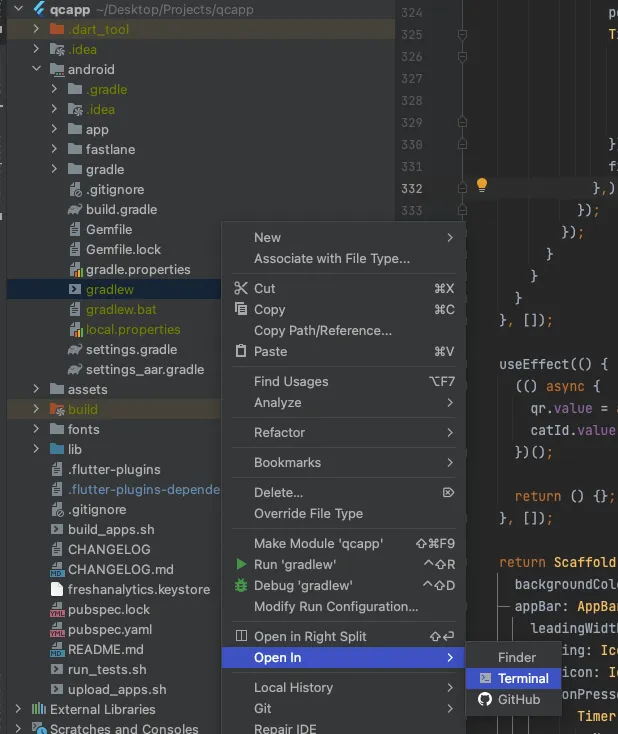Choose Find Usages from the context menu
The width and height of the screenshot is (618, 734).
point(291,381)
